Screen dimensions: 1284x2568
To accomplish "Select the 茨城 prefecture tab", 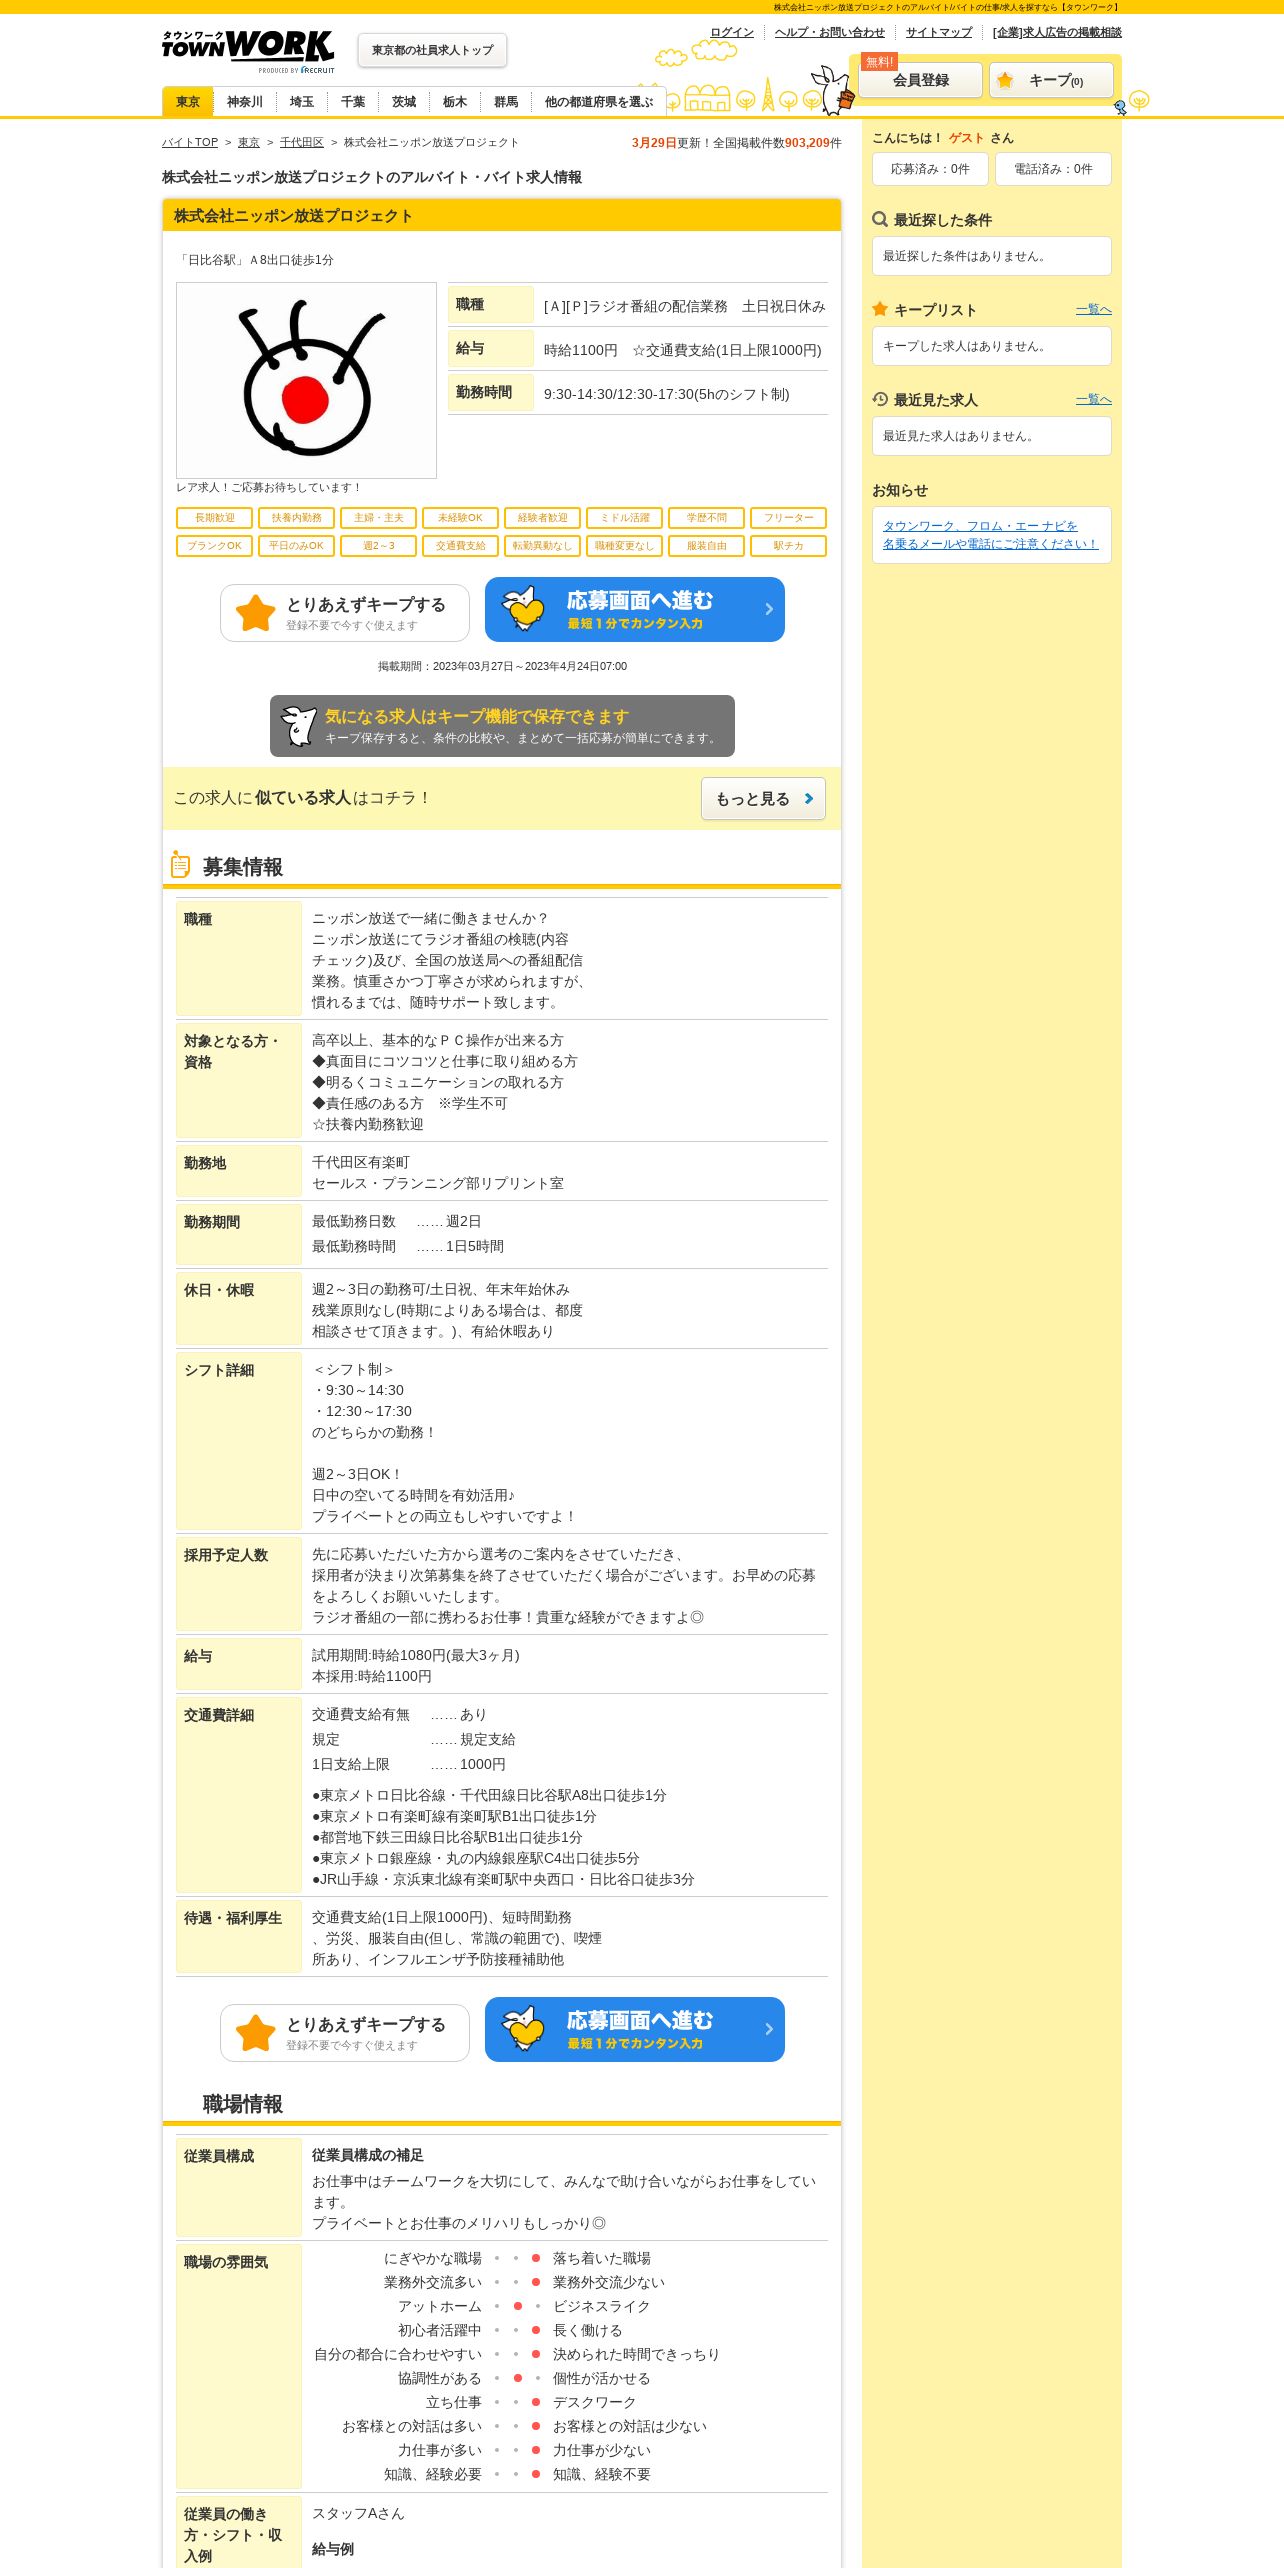I will pyautogui.click(x=404, y=102).
